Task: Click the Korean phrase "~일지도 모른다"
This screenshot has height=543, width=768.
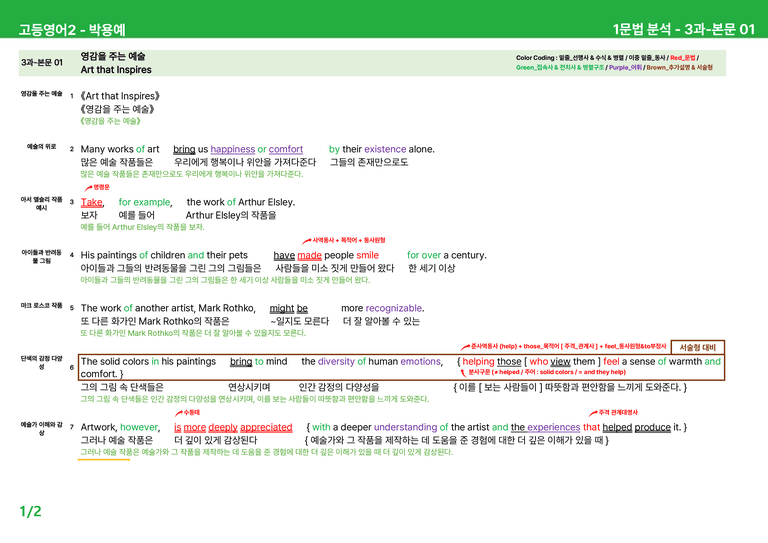Action: (x=299, y=321)
